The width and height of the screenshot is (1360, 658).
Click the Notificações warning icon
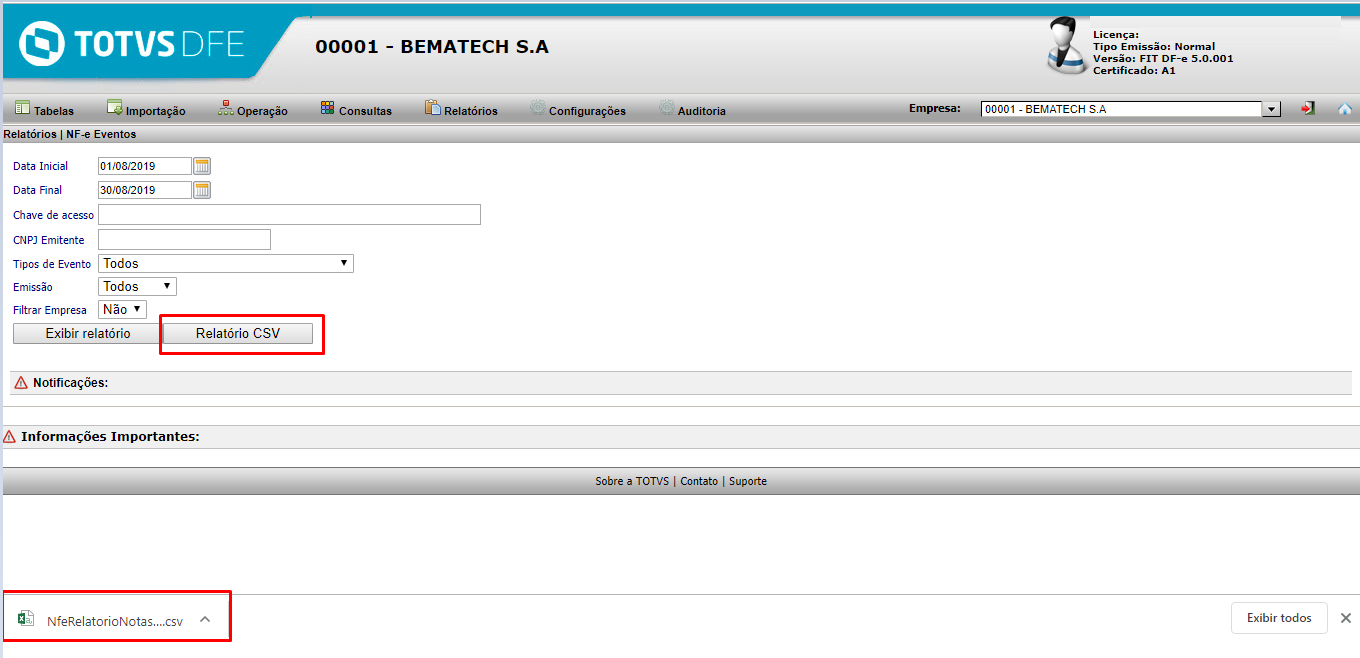(20, 383)
